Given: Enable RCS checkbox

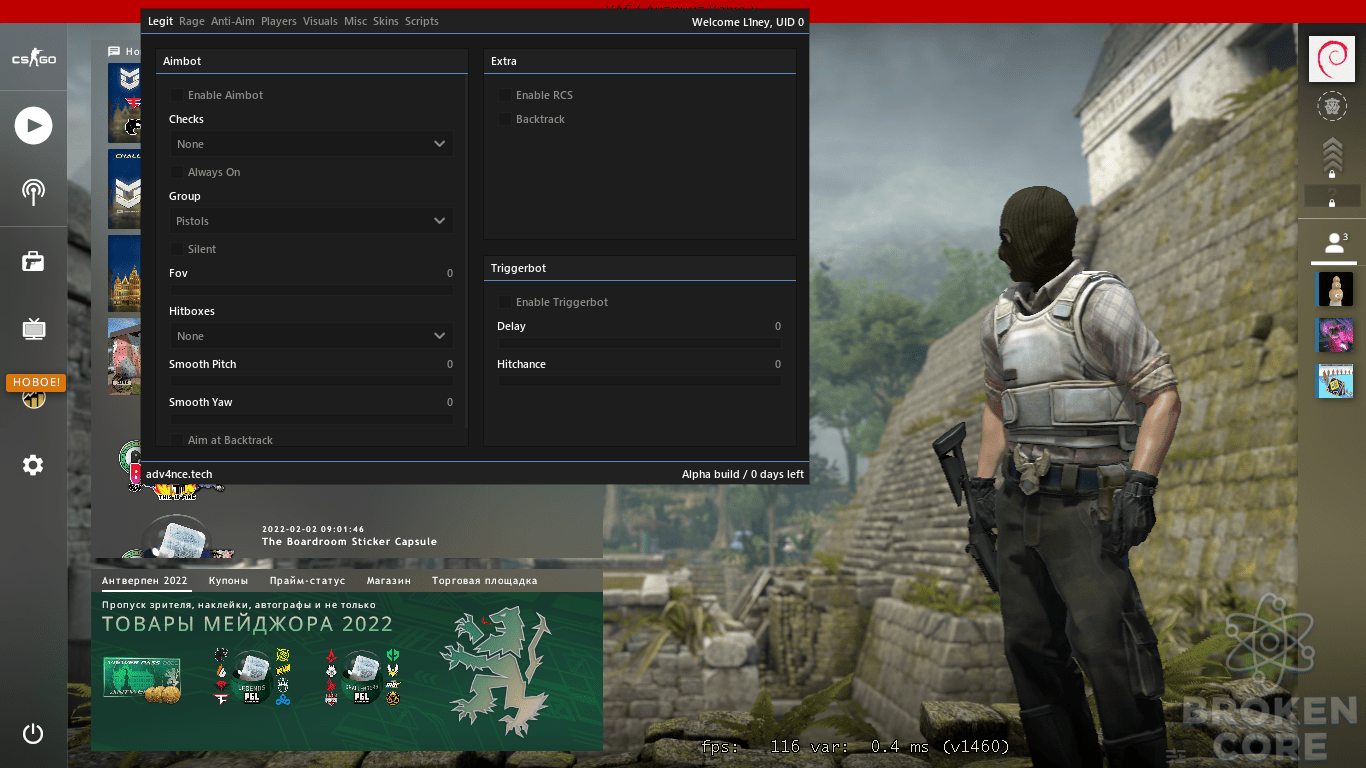Looking at the screenshot, I should 506,95.
